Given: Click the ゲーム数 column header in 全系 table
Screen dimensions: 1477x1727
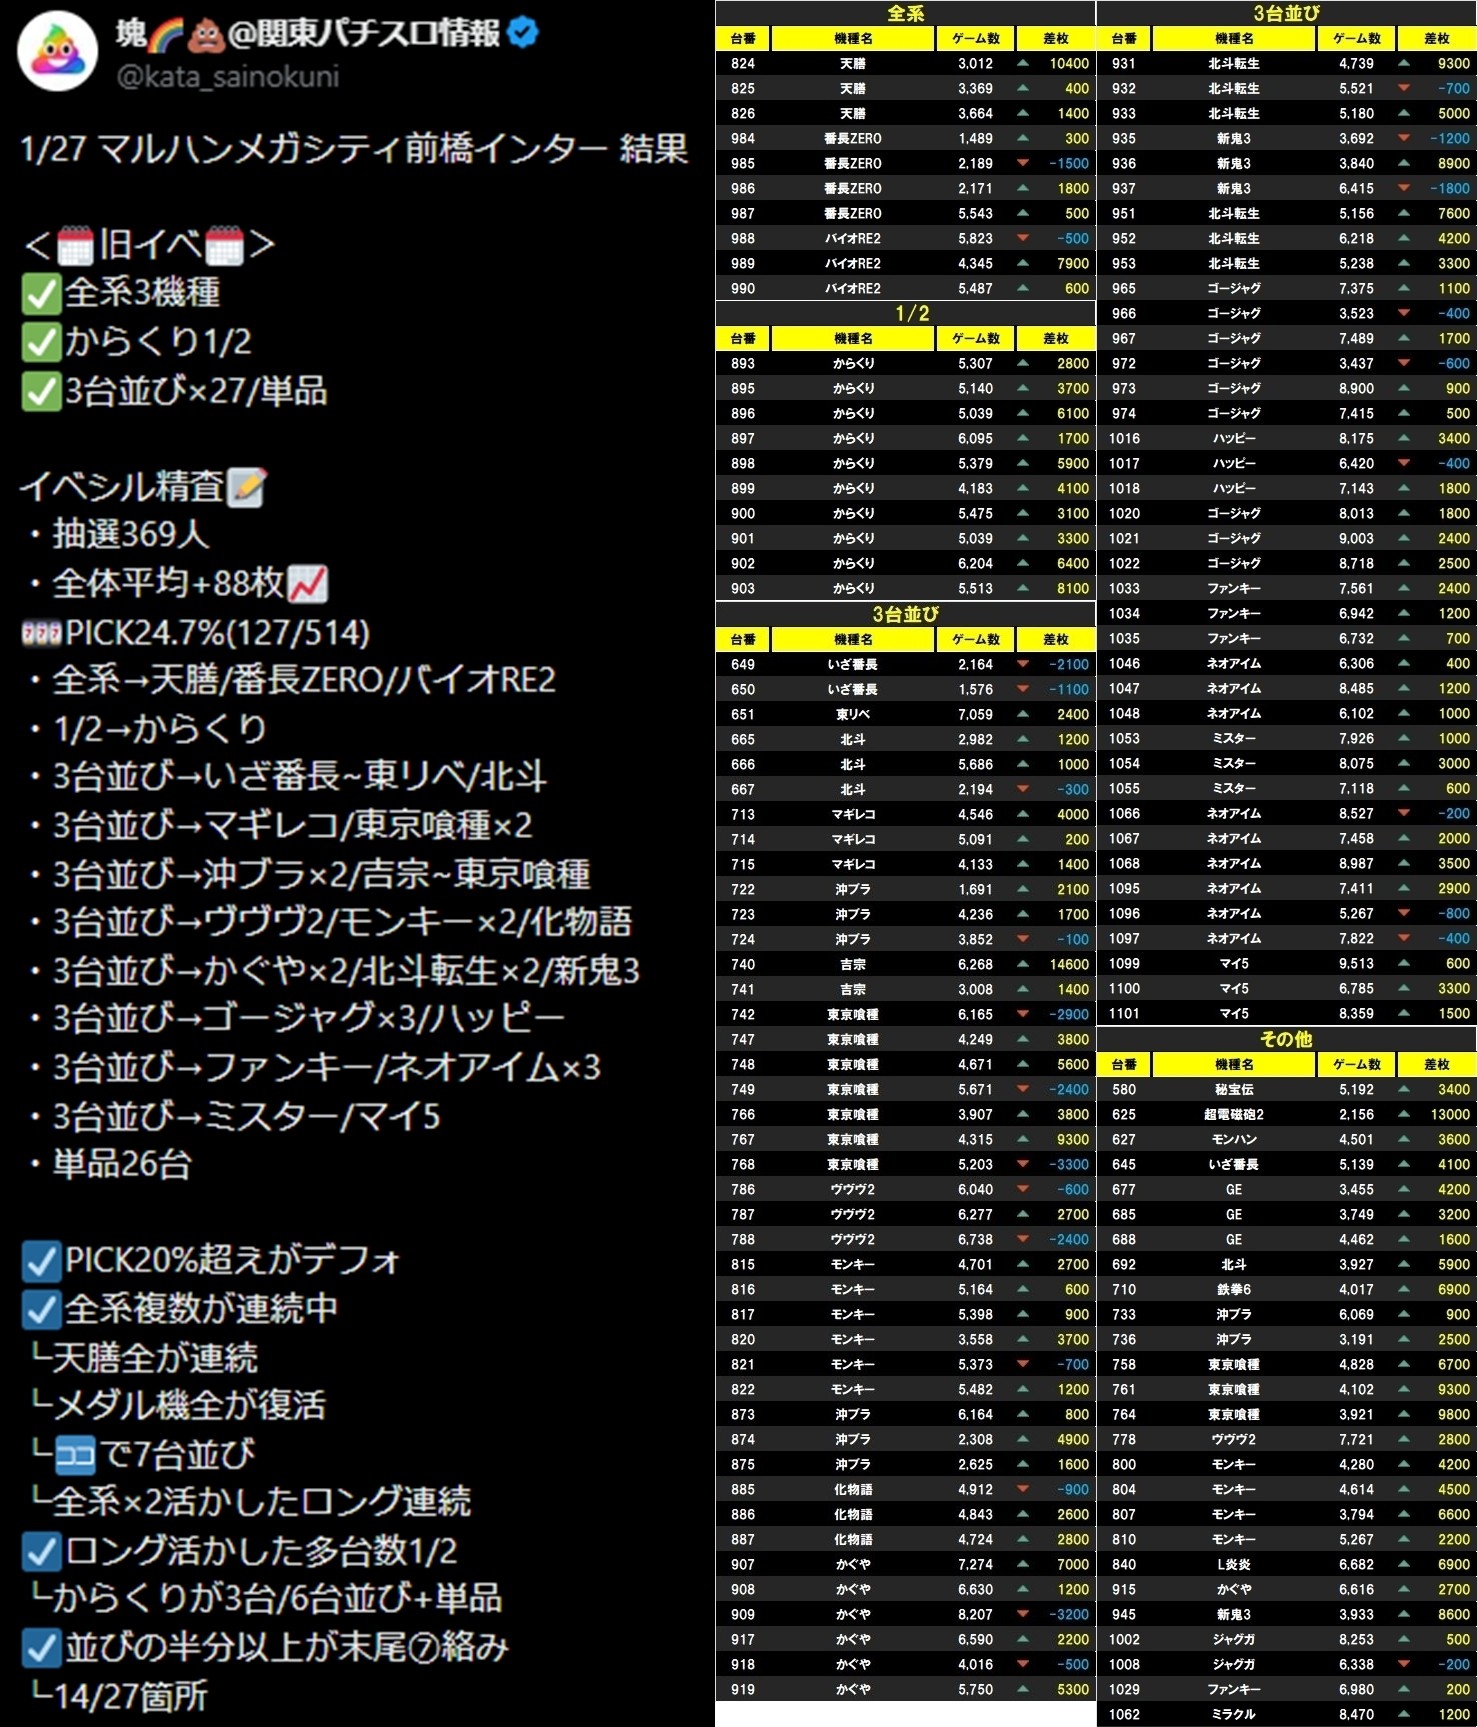Looking at the screenshot, I should (976, 38).
